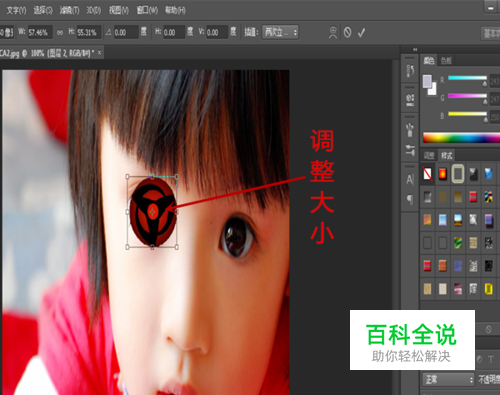The height and width of the screenshot is (395, 500).
Task: Apply the dark chrome style swatch in first row
Action: click(473, 174)
